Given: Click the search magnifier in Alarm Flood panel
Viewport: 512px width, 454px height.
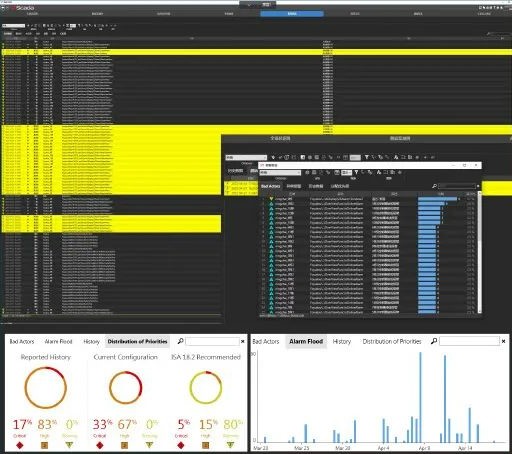Looking at the screenshot, I should [x=434, y=341].
